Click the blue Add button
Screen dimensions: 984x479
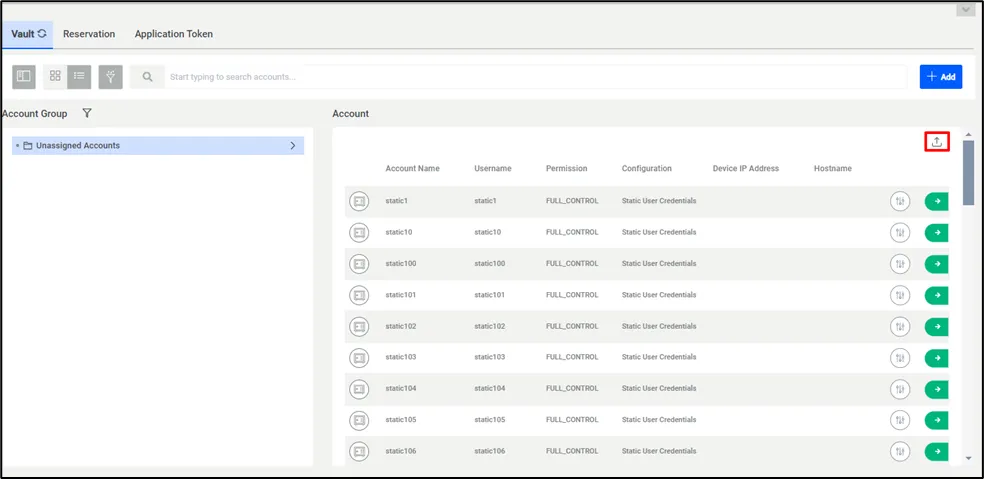coord(941,77)
